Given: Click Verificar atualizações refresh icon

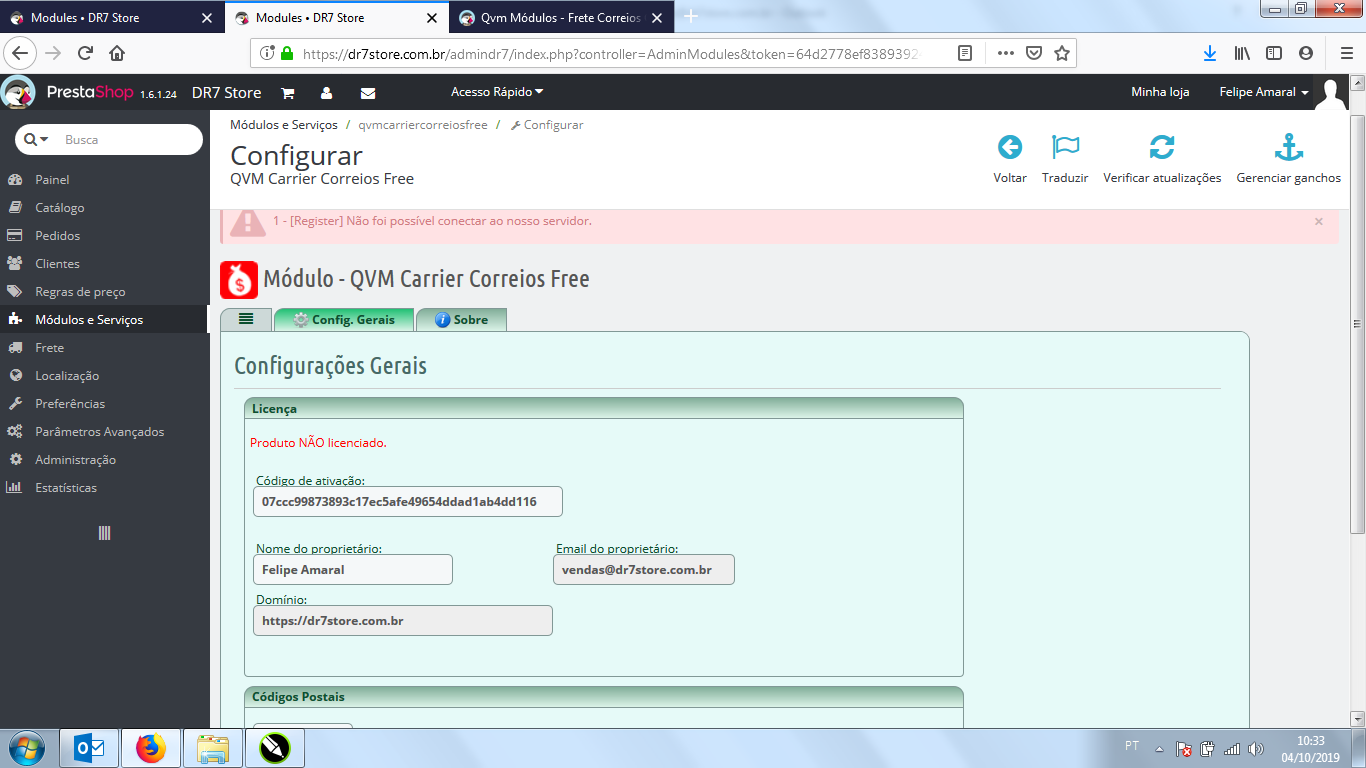Looking at the screenshot, I should [1162, 148].
